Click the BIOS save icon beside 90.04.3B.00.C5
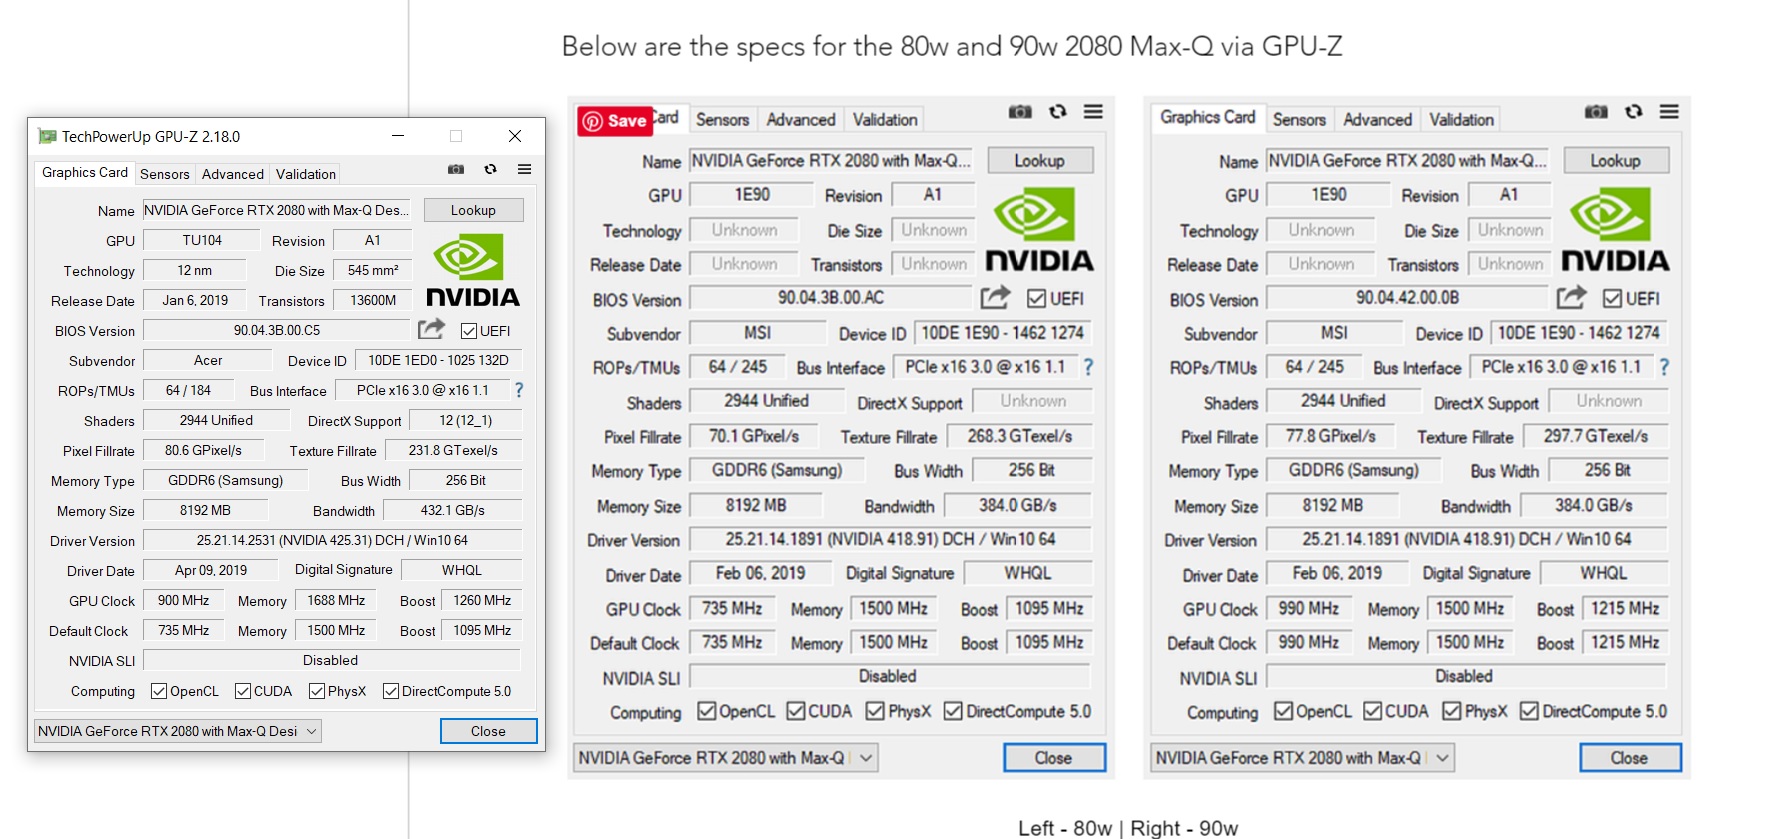 (431, 329)
